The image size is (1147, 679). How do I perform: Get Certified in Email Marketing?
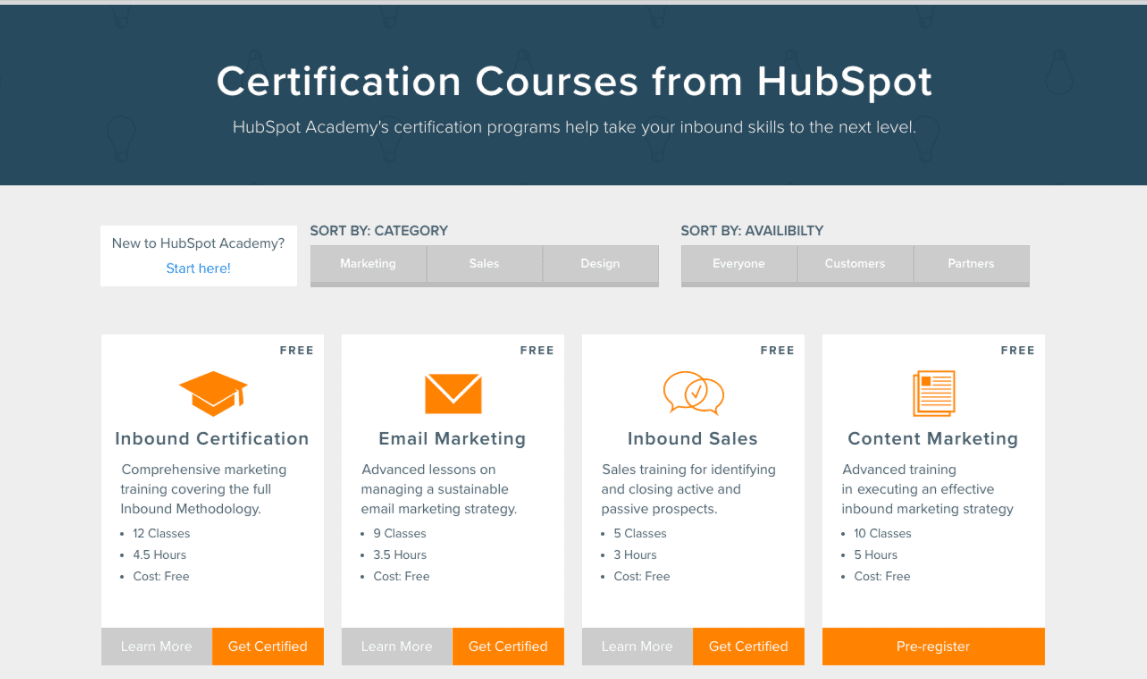click(x=508, y=646)
